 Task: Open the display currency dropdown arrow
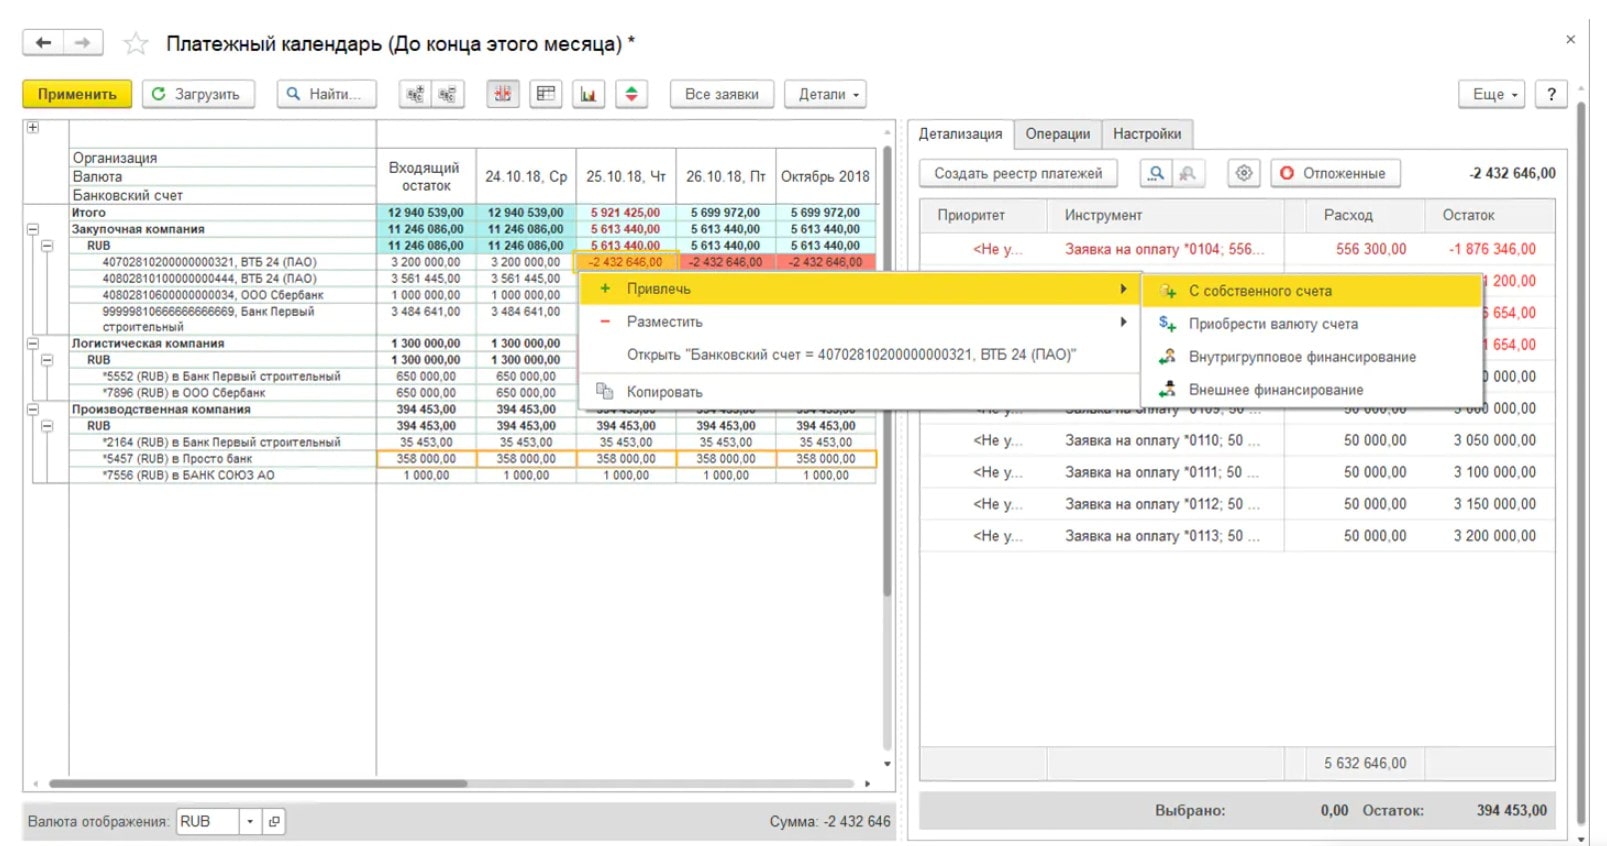tap(250, 822)
